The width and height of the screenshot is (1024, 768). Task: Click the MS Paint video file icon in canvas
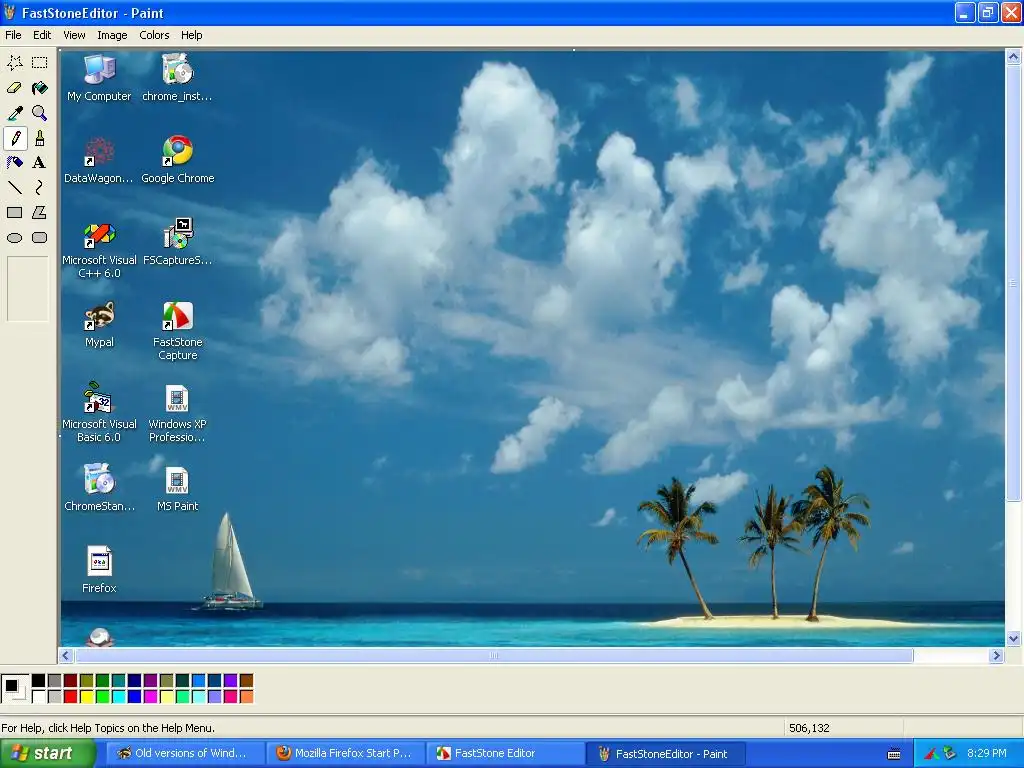pyautogui.click(x=177, y=488)
